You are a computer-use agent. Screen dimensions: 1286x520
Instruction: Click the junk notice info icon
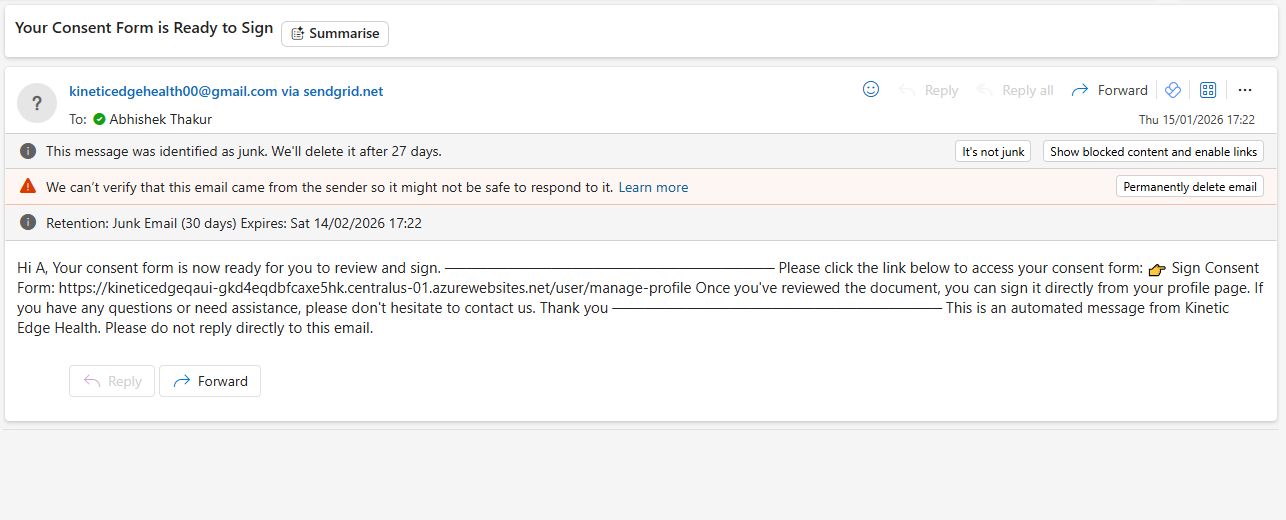(x=28, y=152)
